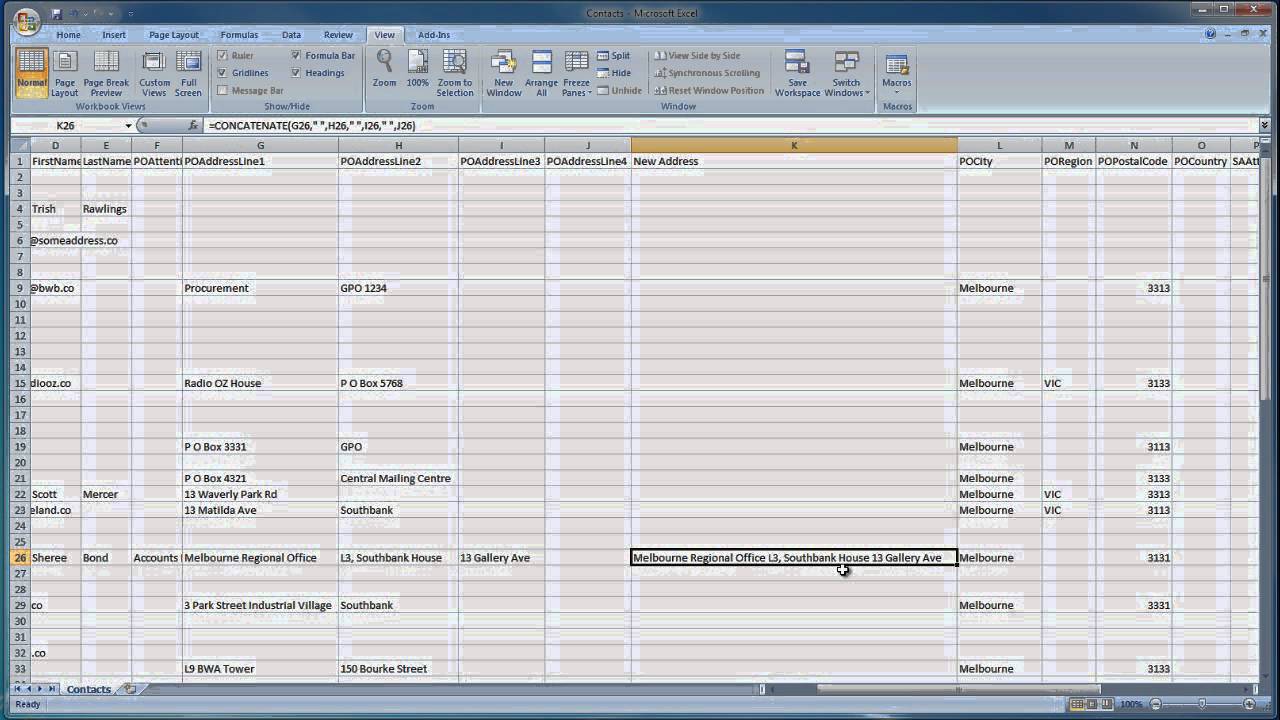The image size is (1280, 720).
Task: Select cell containing Radio OZ House
Action: point(260,383)
